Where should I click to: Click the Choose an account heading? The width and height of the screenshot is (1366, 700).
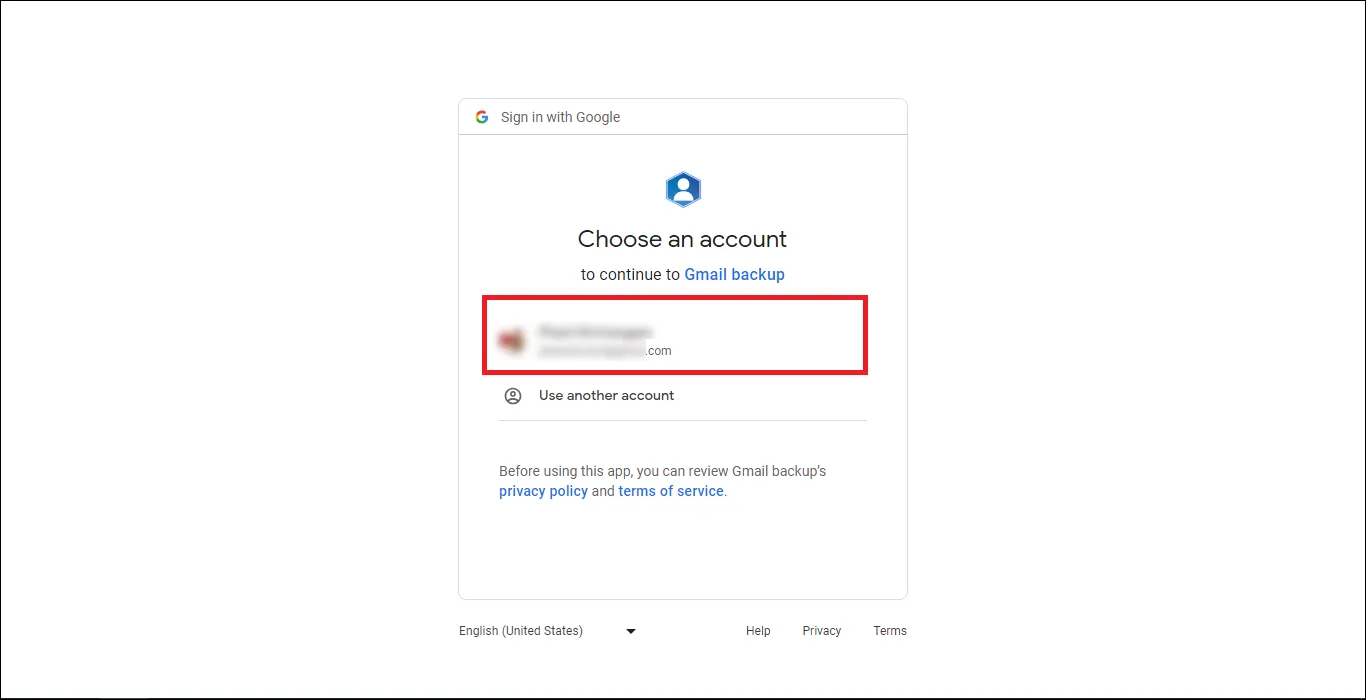[682, 239]
